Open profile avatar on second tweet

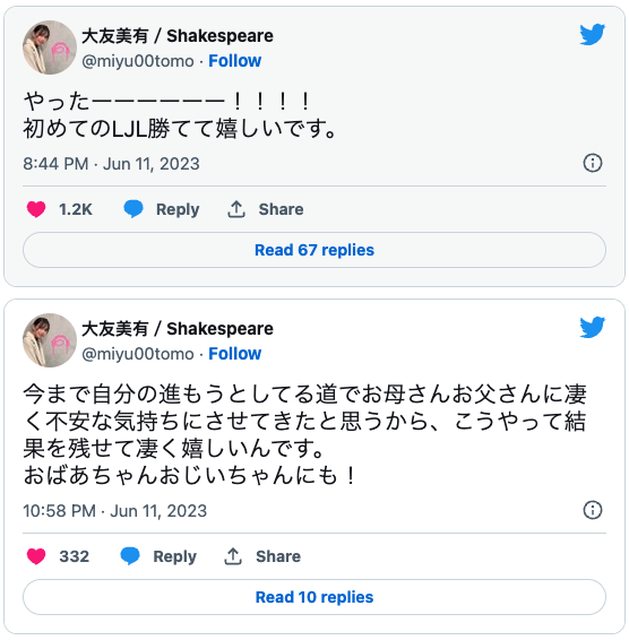[49, 340]
